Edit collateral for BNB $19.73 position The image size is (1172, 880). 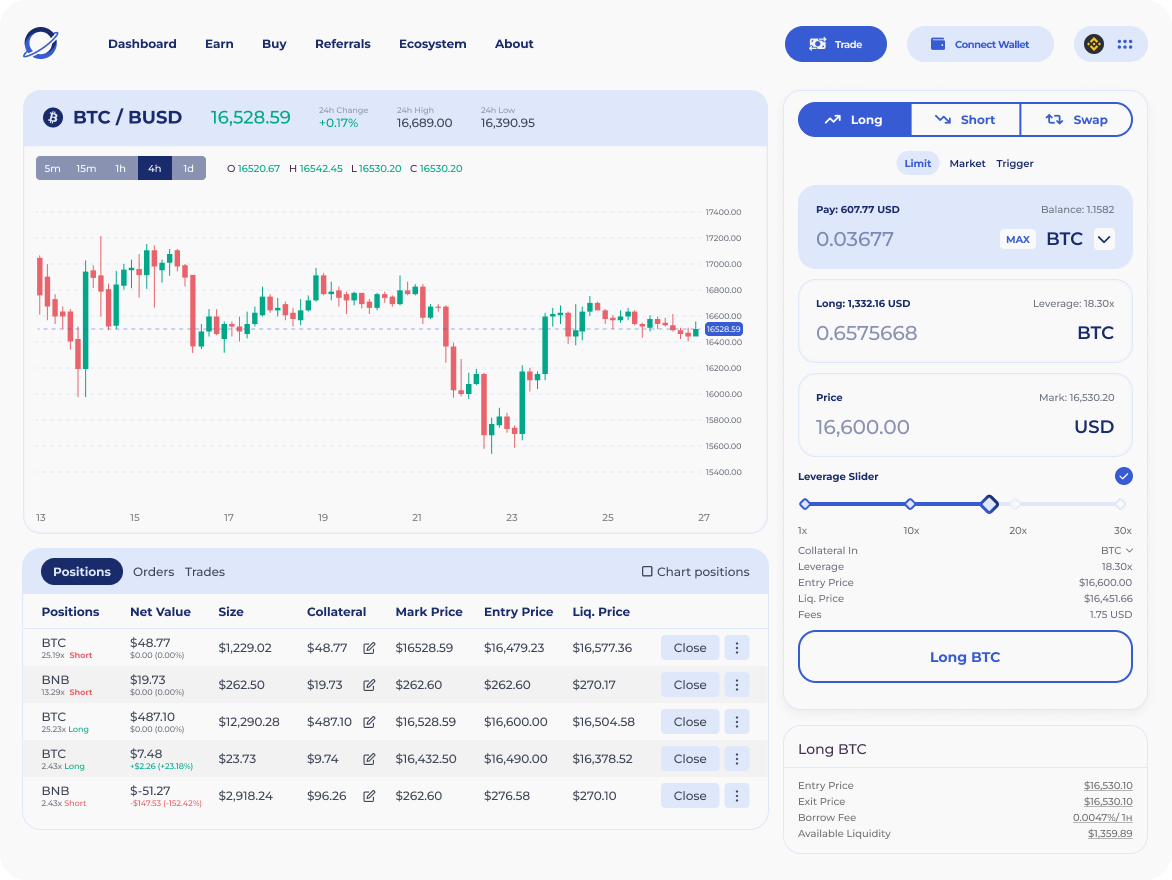tap(369, 685)
